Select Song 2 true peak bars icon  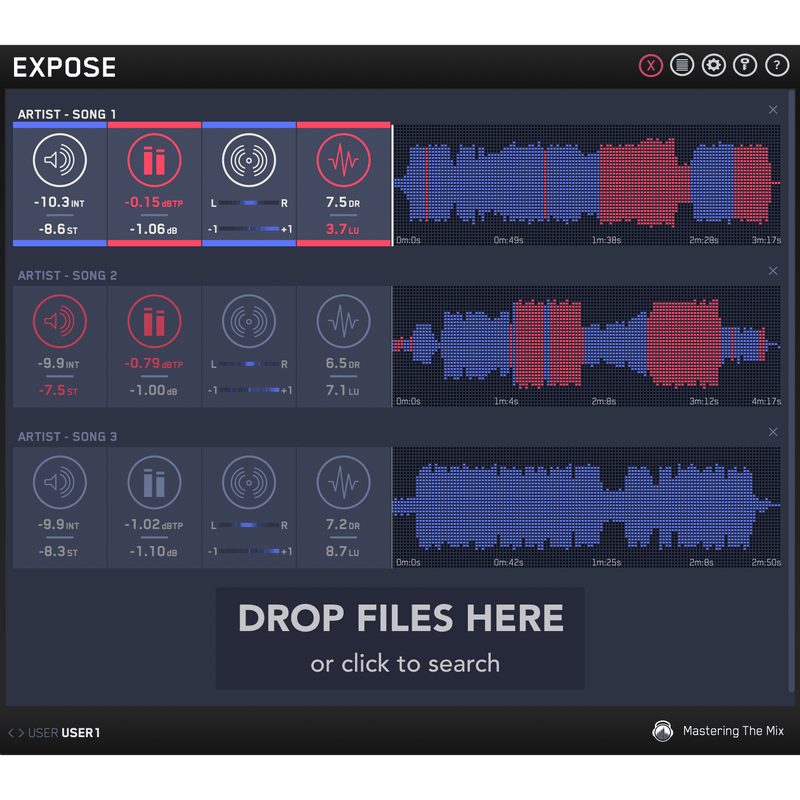(154, 321)
